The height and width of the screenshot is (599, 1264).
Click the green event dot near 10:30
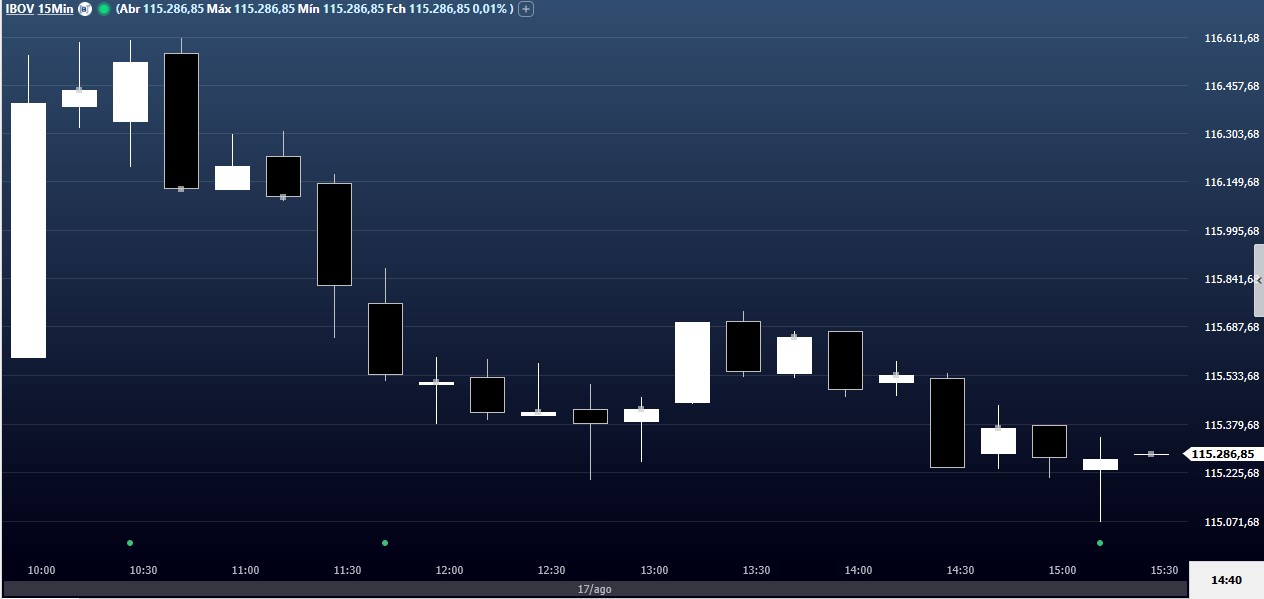pyautogui.click(x=130, y=543)
